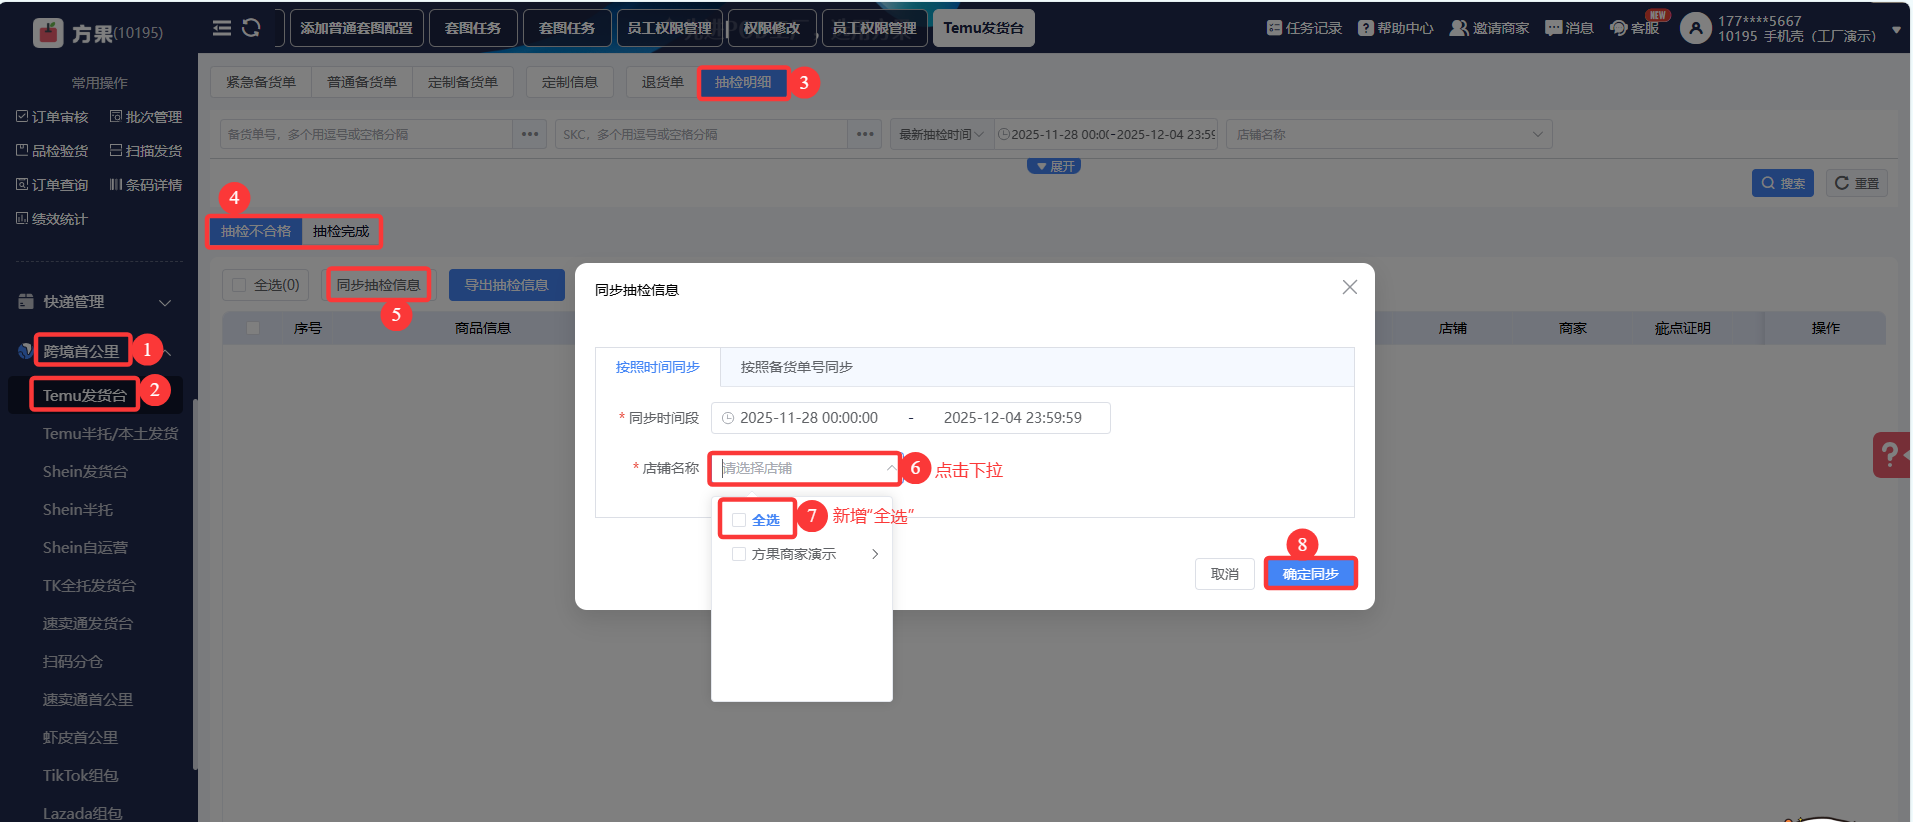Collapse 跨境首公里 in the sidebar
Screen dimensions: 1913x822
[167, 352]
